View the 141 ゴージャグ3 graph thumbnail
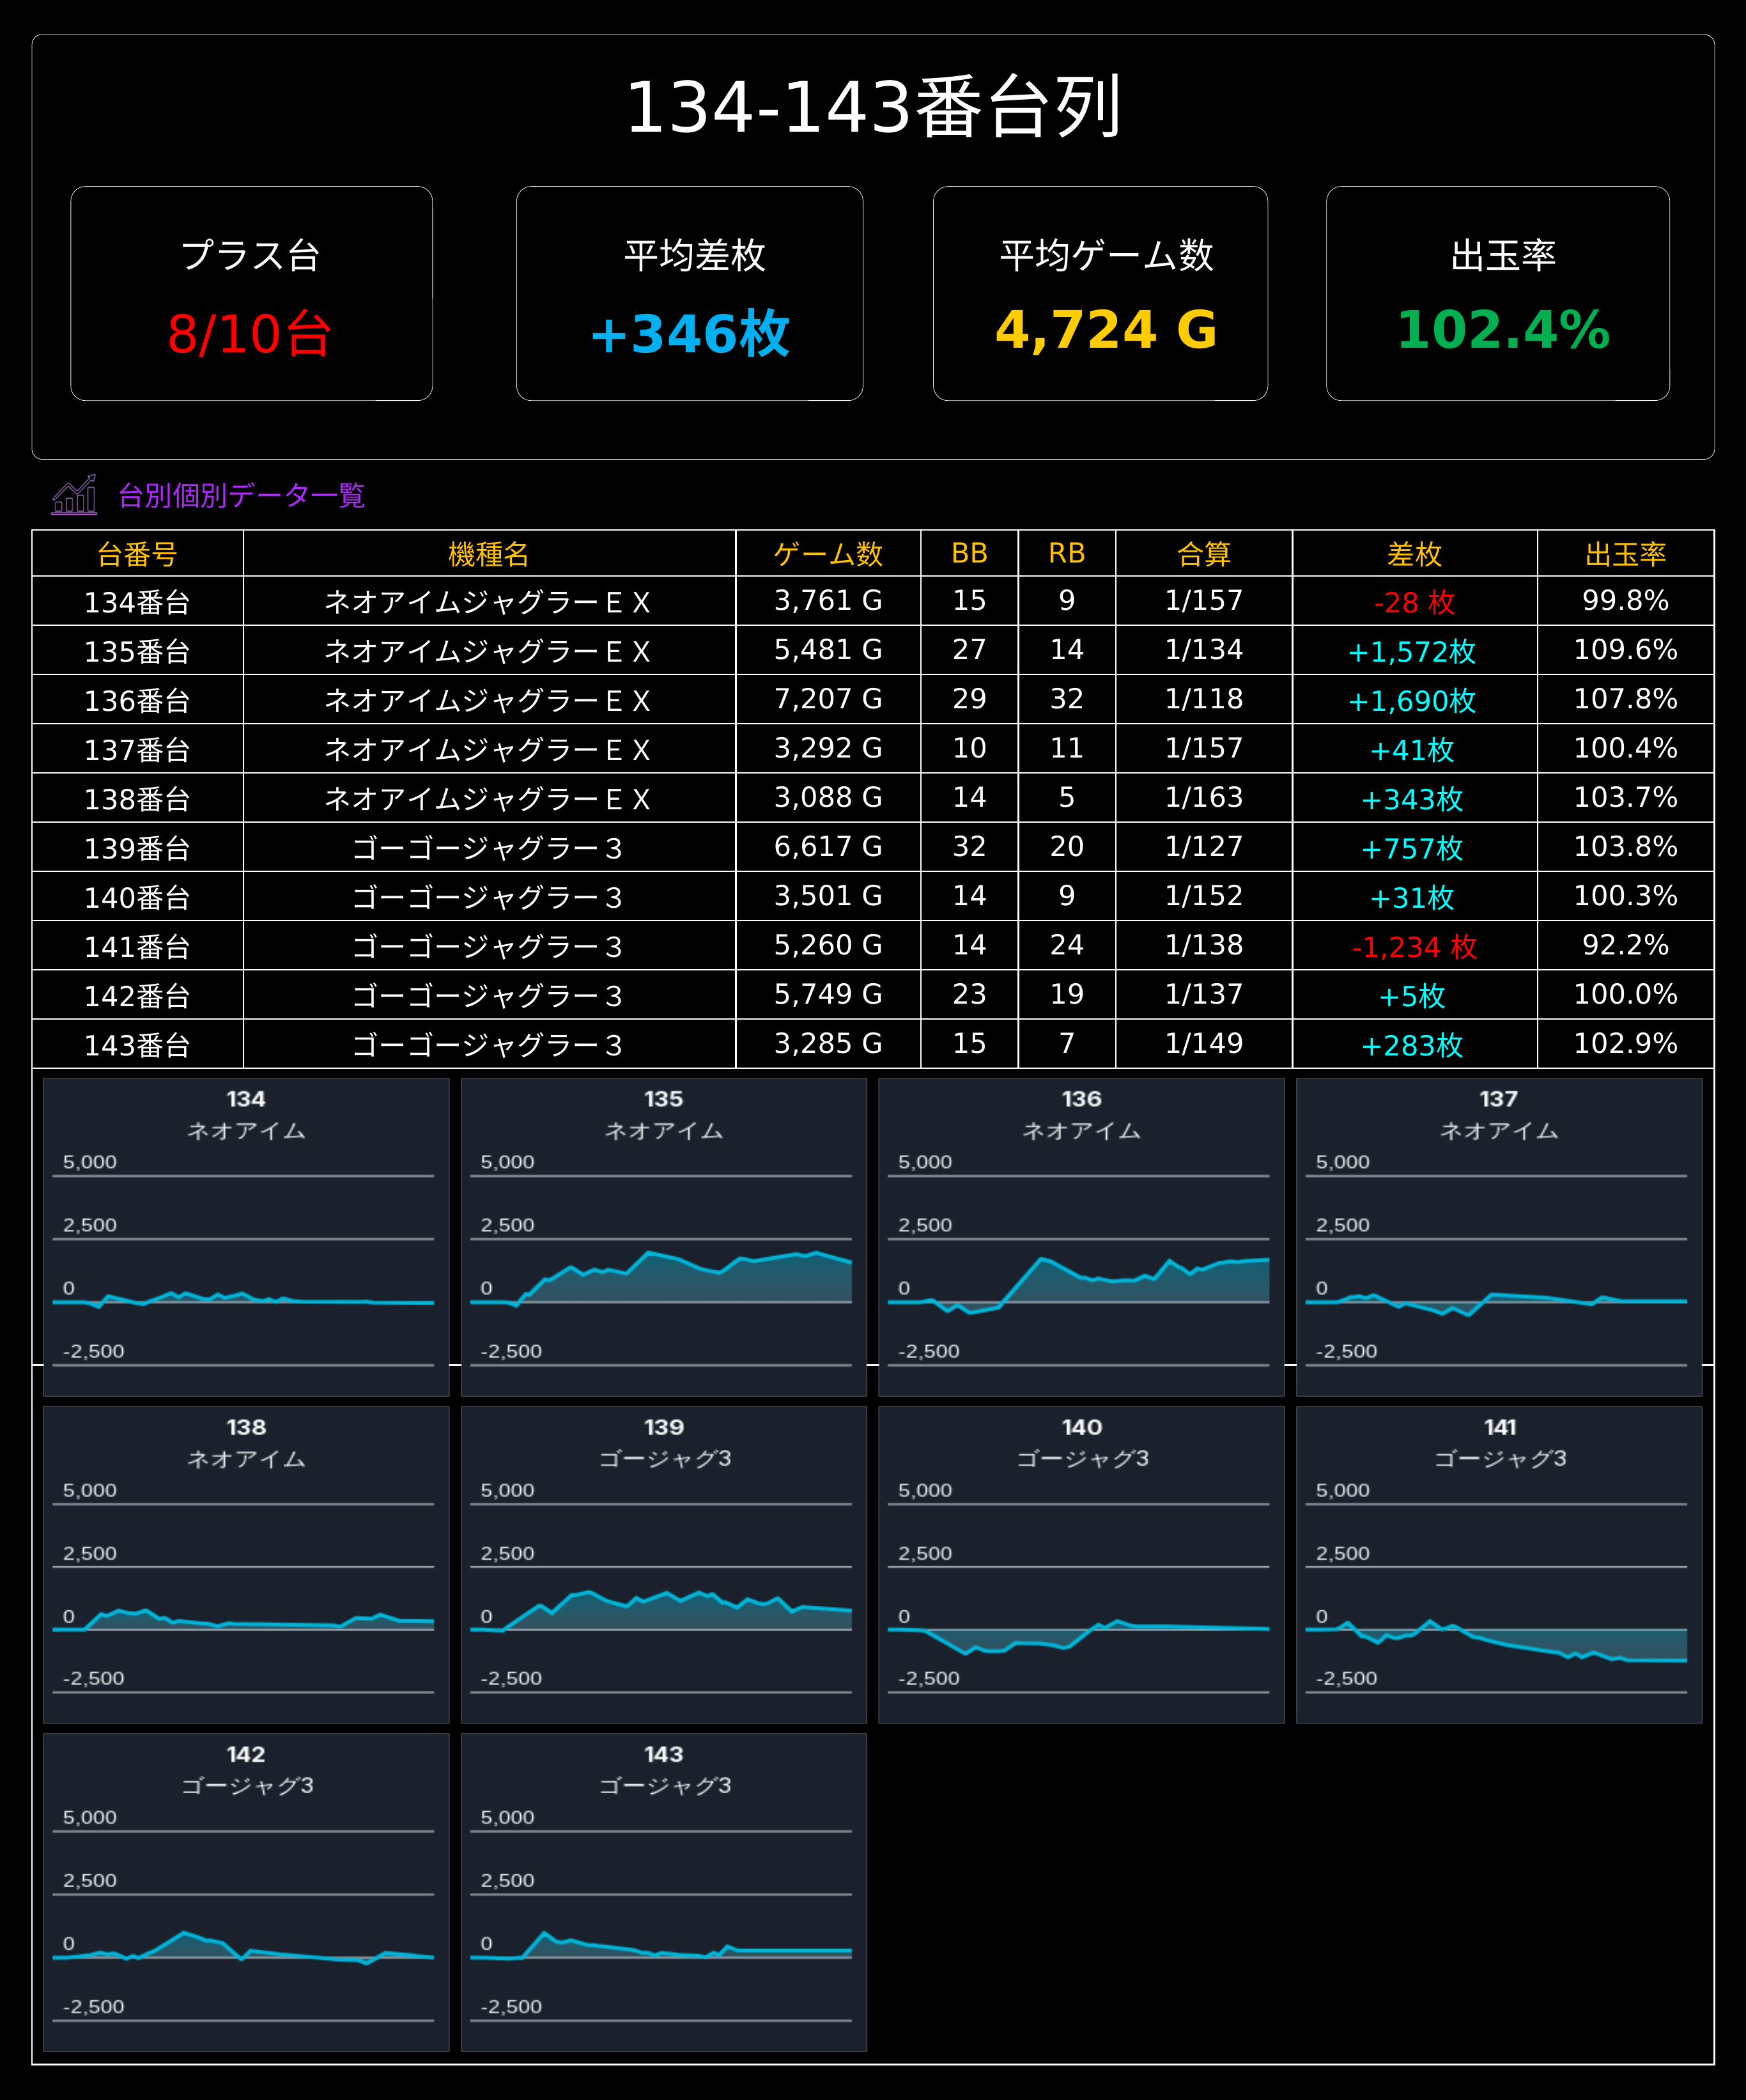Image resolution: width=1746 pixels, height=2100 pixels. 1499,1564
